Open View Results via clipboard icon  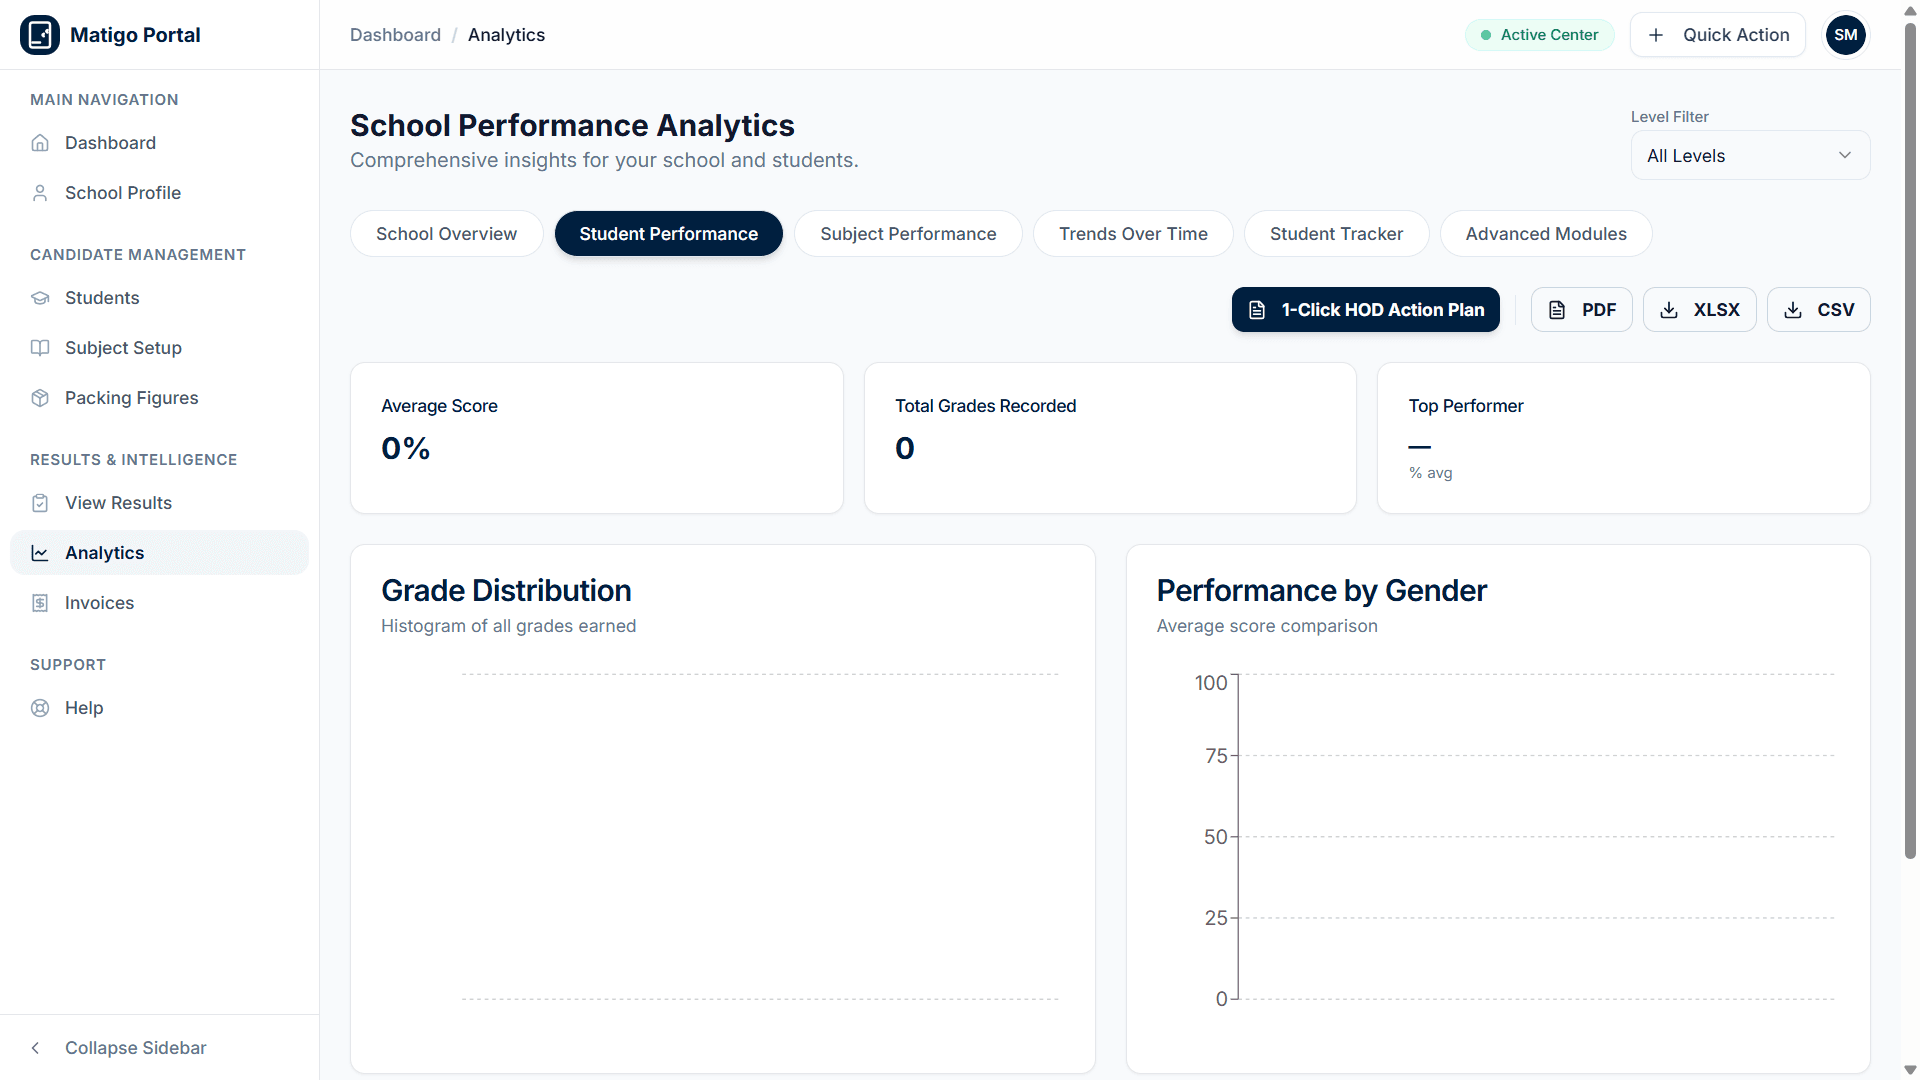[x=40, y=503]
